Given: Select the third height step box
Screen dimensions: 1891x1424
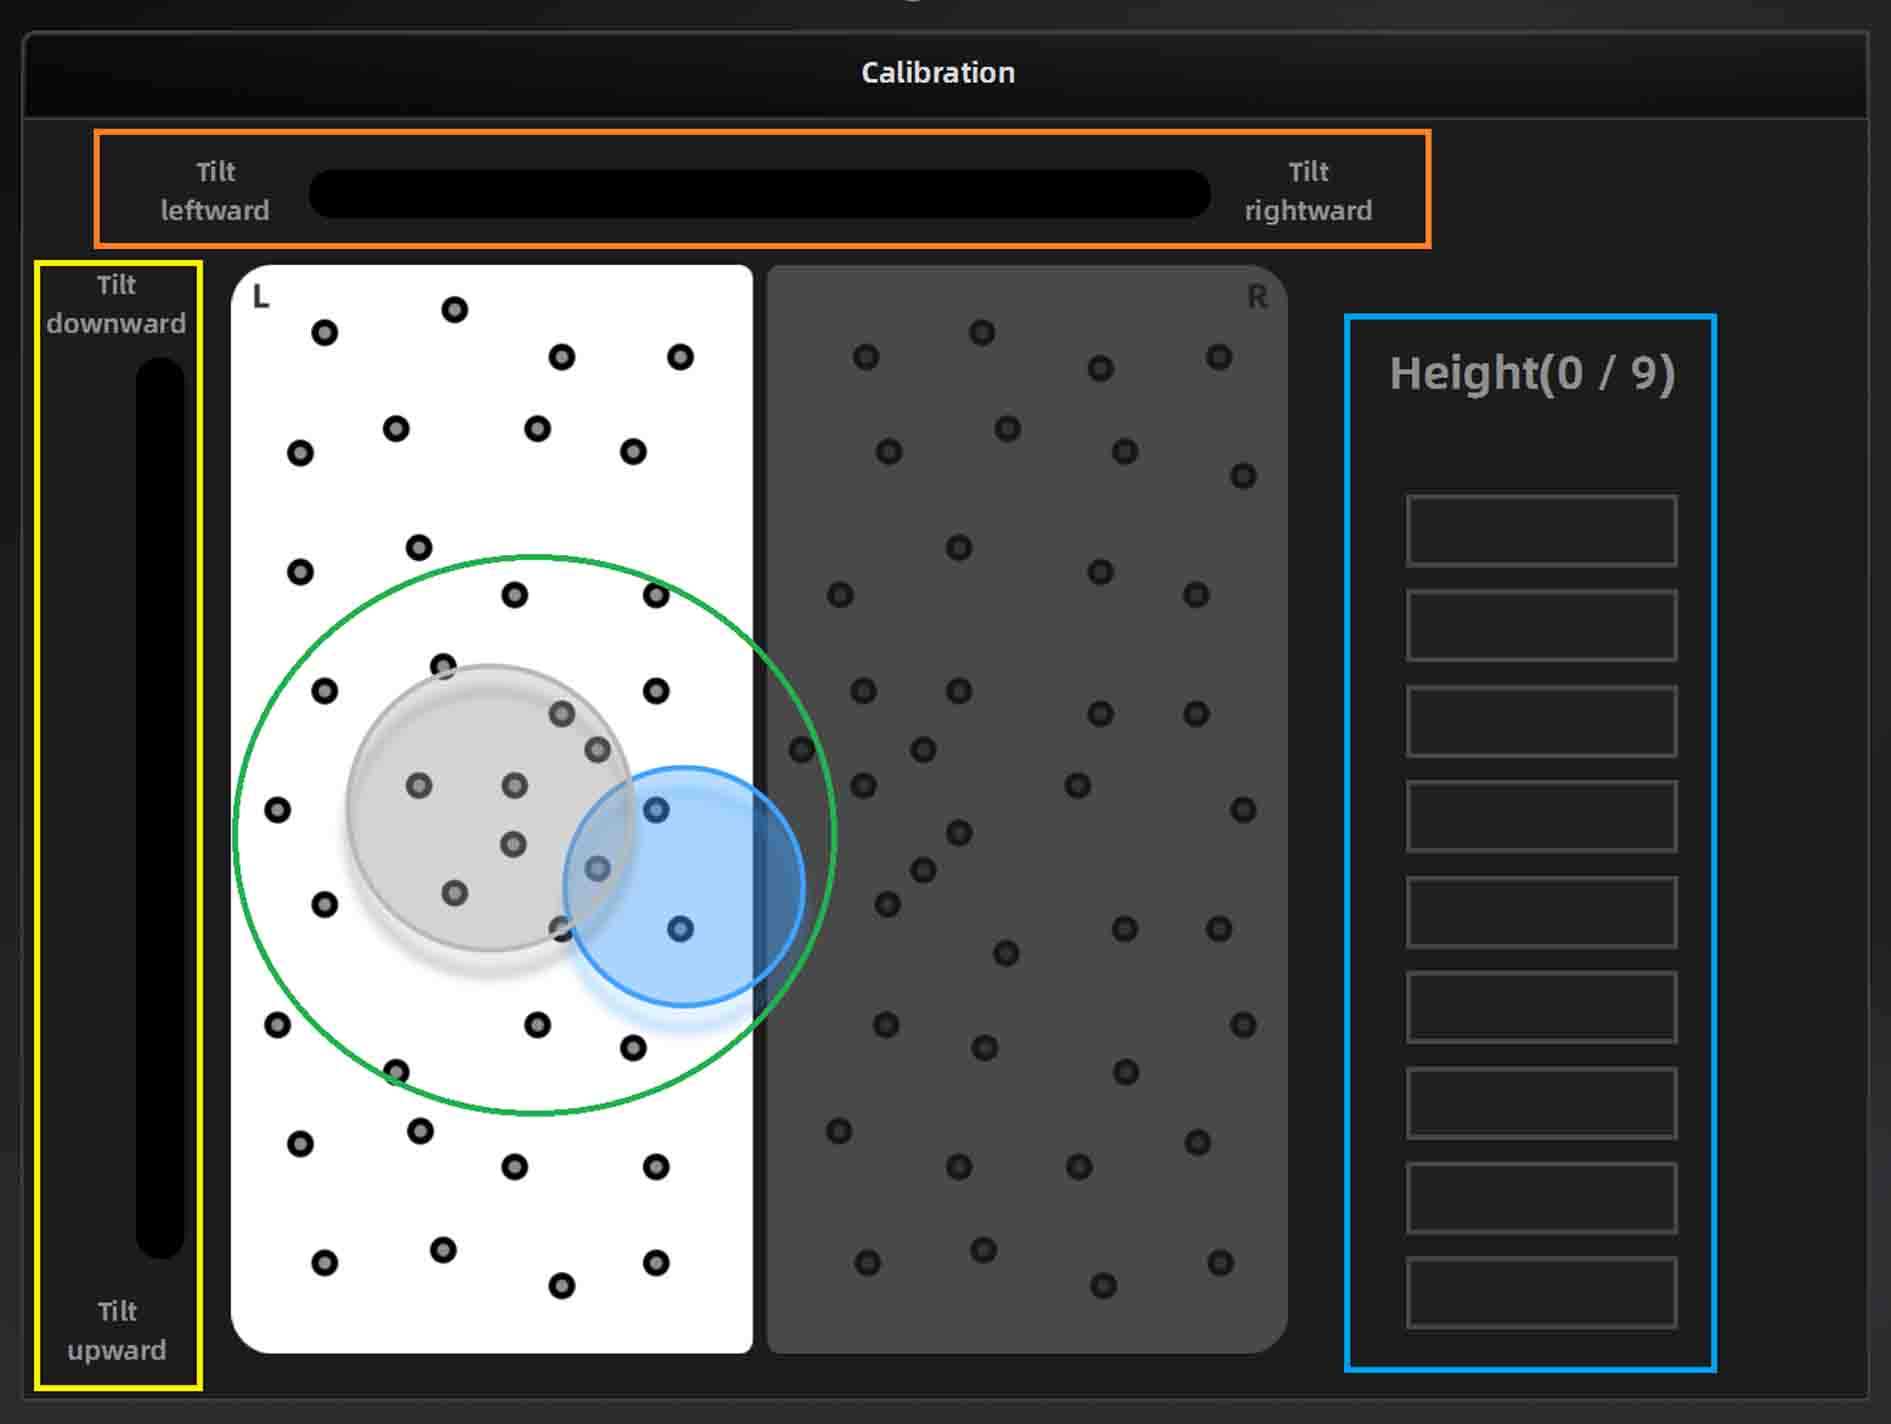Looking at the screenshot, I should (1540, 721).
